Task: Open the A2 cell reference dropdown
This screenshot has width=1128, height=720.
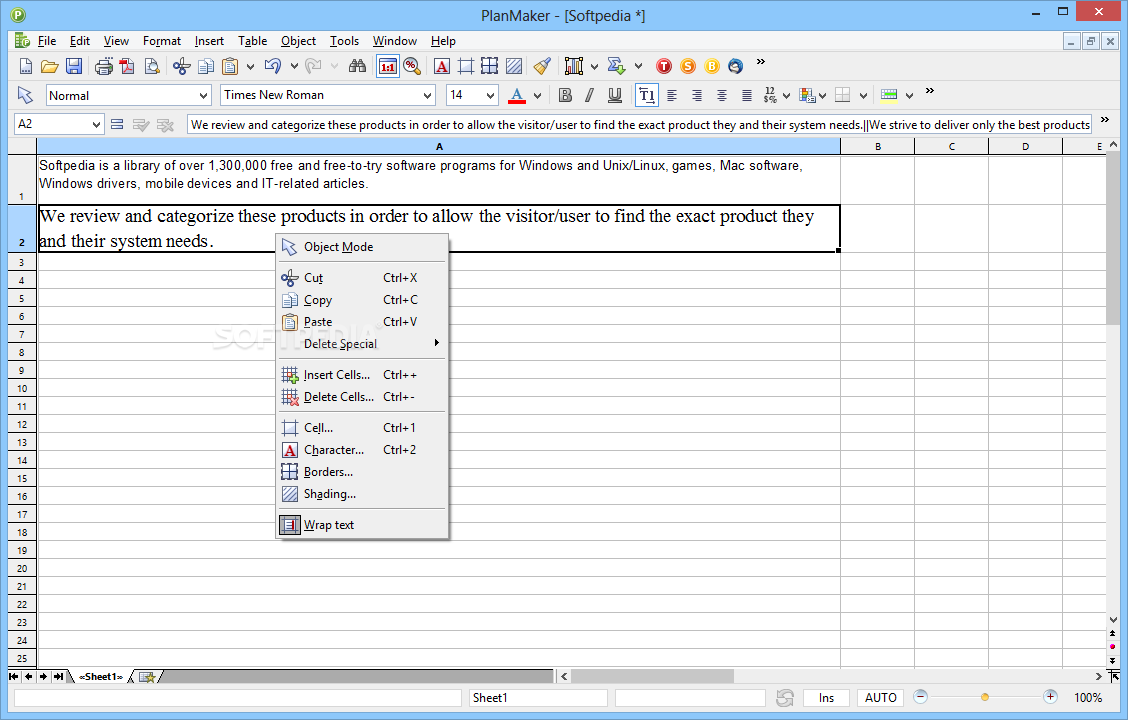Action: [96, 124]
